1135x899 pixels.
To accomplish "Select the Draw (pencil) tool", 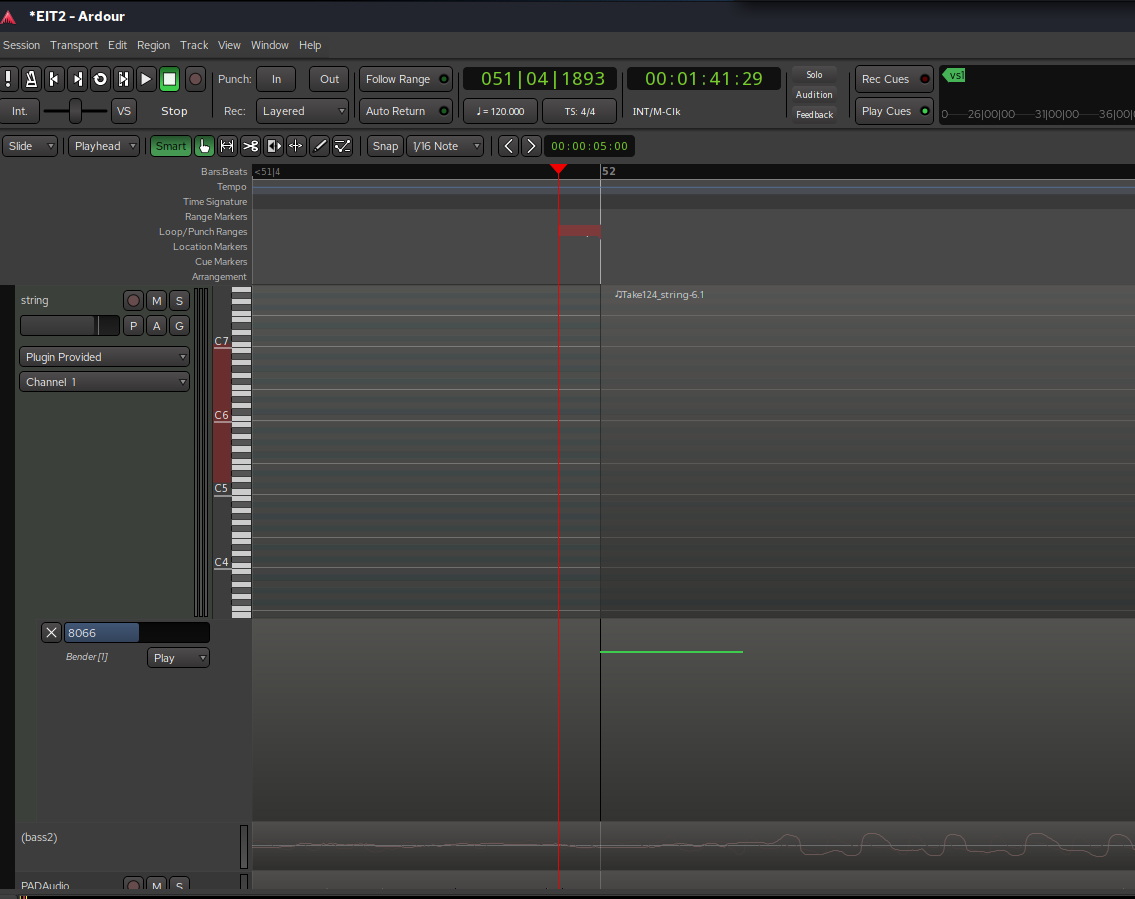I will pyautogui.click(x=320, y=146).
